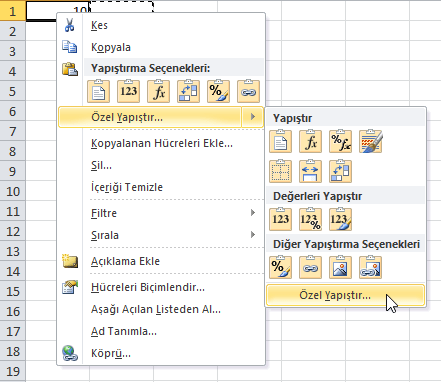441x382 pixels.
Task: Expand Özel Yapıştır submenu arrow in context menu
Action: pyautogui.click(x=253, y=117)
